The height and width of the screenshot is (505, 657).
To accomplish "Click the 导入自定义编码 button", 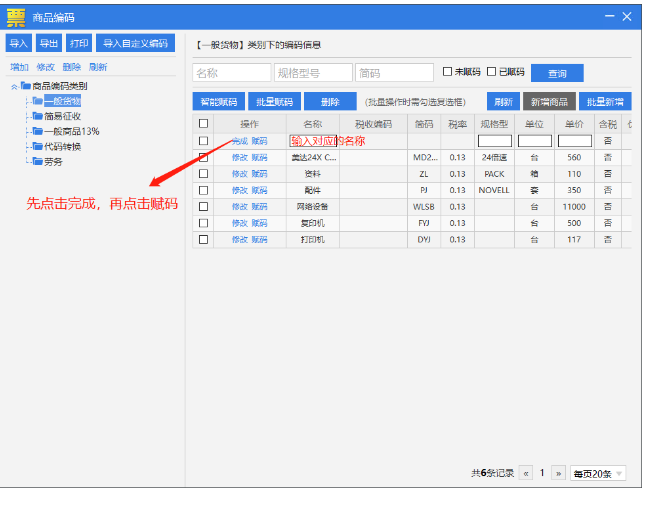I will coord(136,43).
